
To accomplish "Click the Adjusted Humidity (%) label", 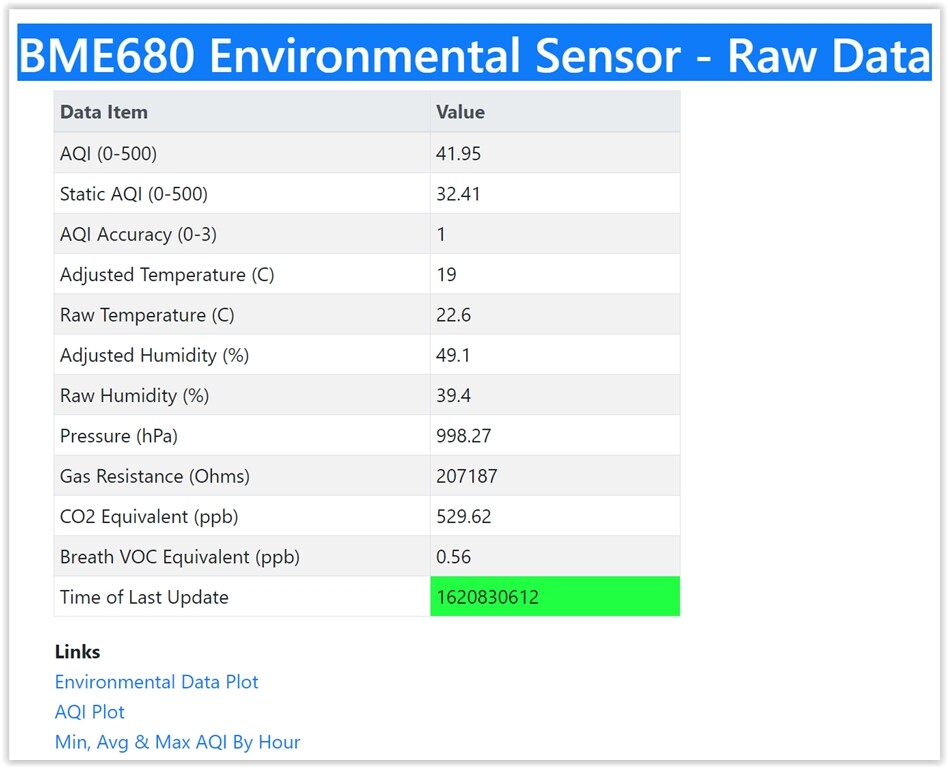I will [154, 356].
